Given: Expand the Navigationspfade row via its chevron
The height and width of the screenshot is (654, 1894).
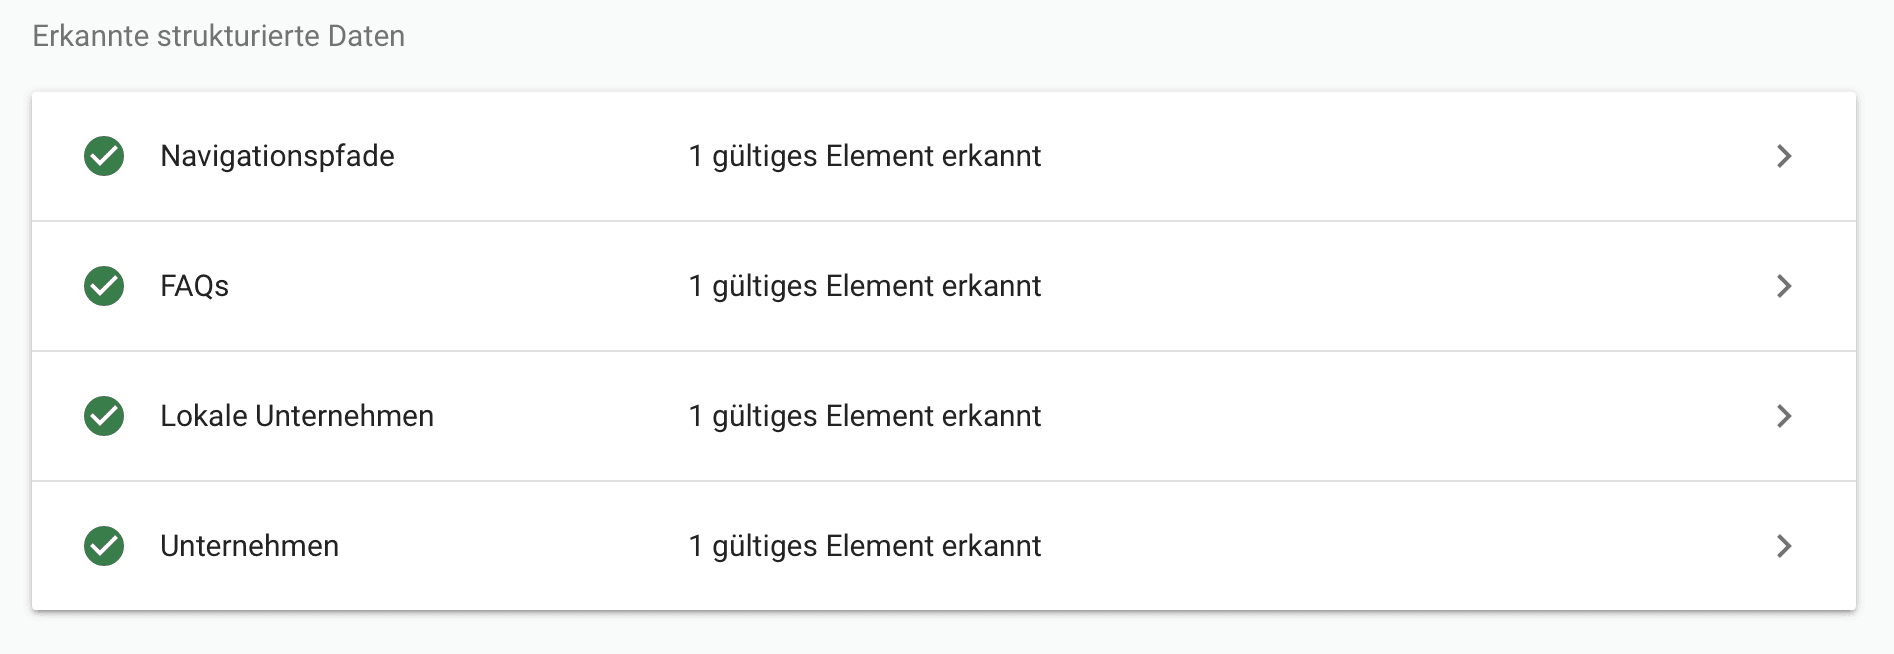Looking at the screenshot, I should pyautogui.click(x=1784, y=156).
